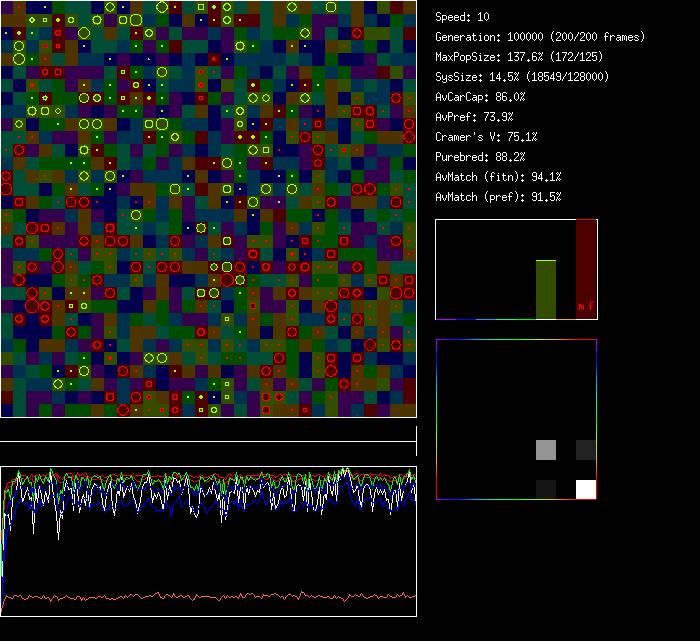Viewport: 700px width, 641px height.
Task: Click the Speed: 10 readout
Action: [x=463, y=17]
